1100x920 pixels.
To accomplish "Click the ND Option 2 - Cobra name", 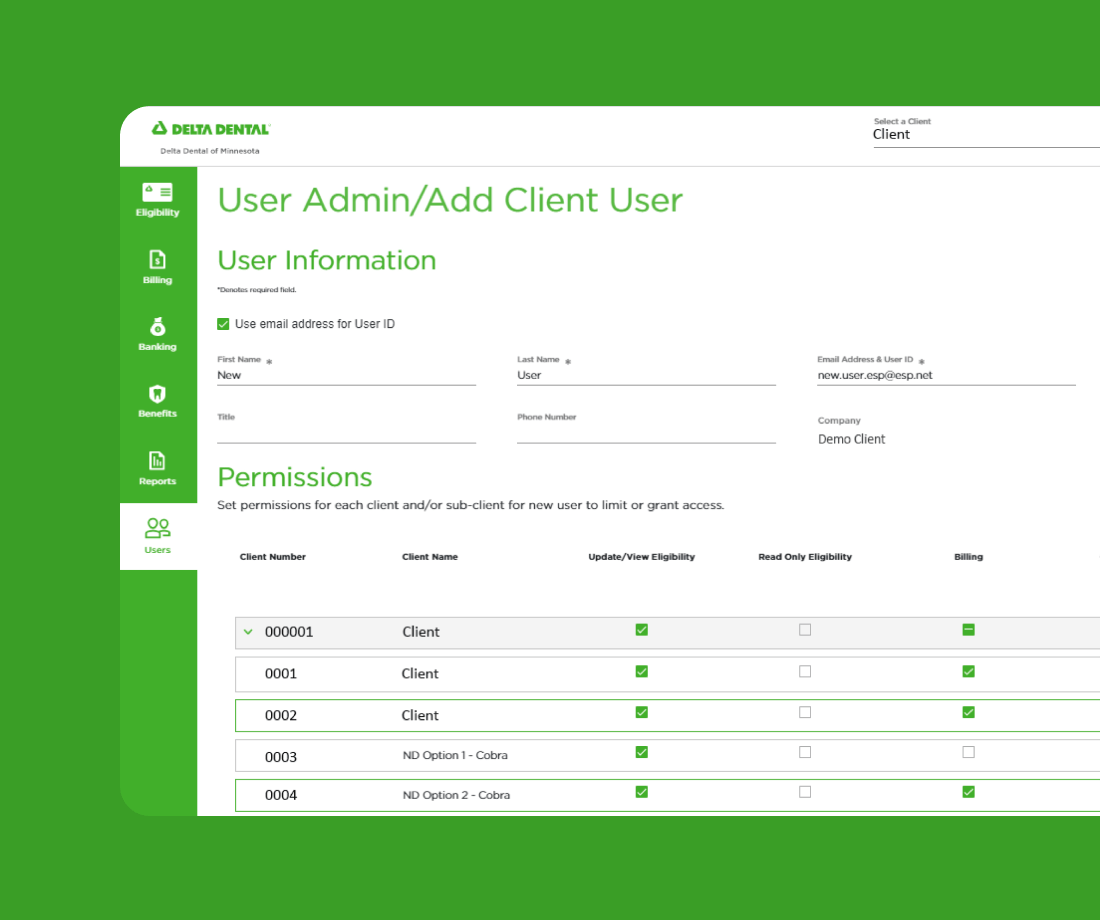I will [x=457, y=795].
